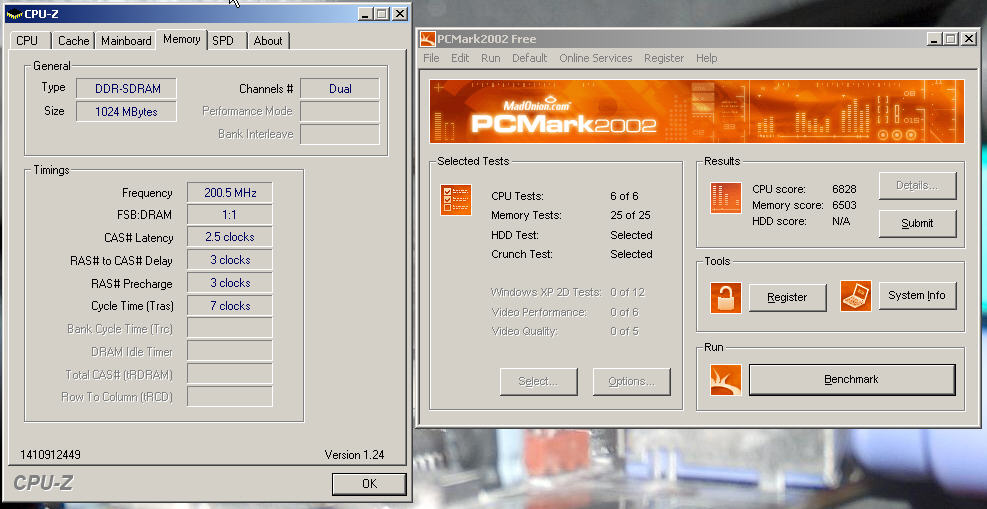
Task: Click the 1410912449 number in CPU-Z
Action: [50, 455]
